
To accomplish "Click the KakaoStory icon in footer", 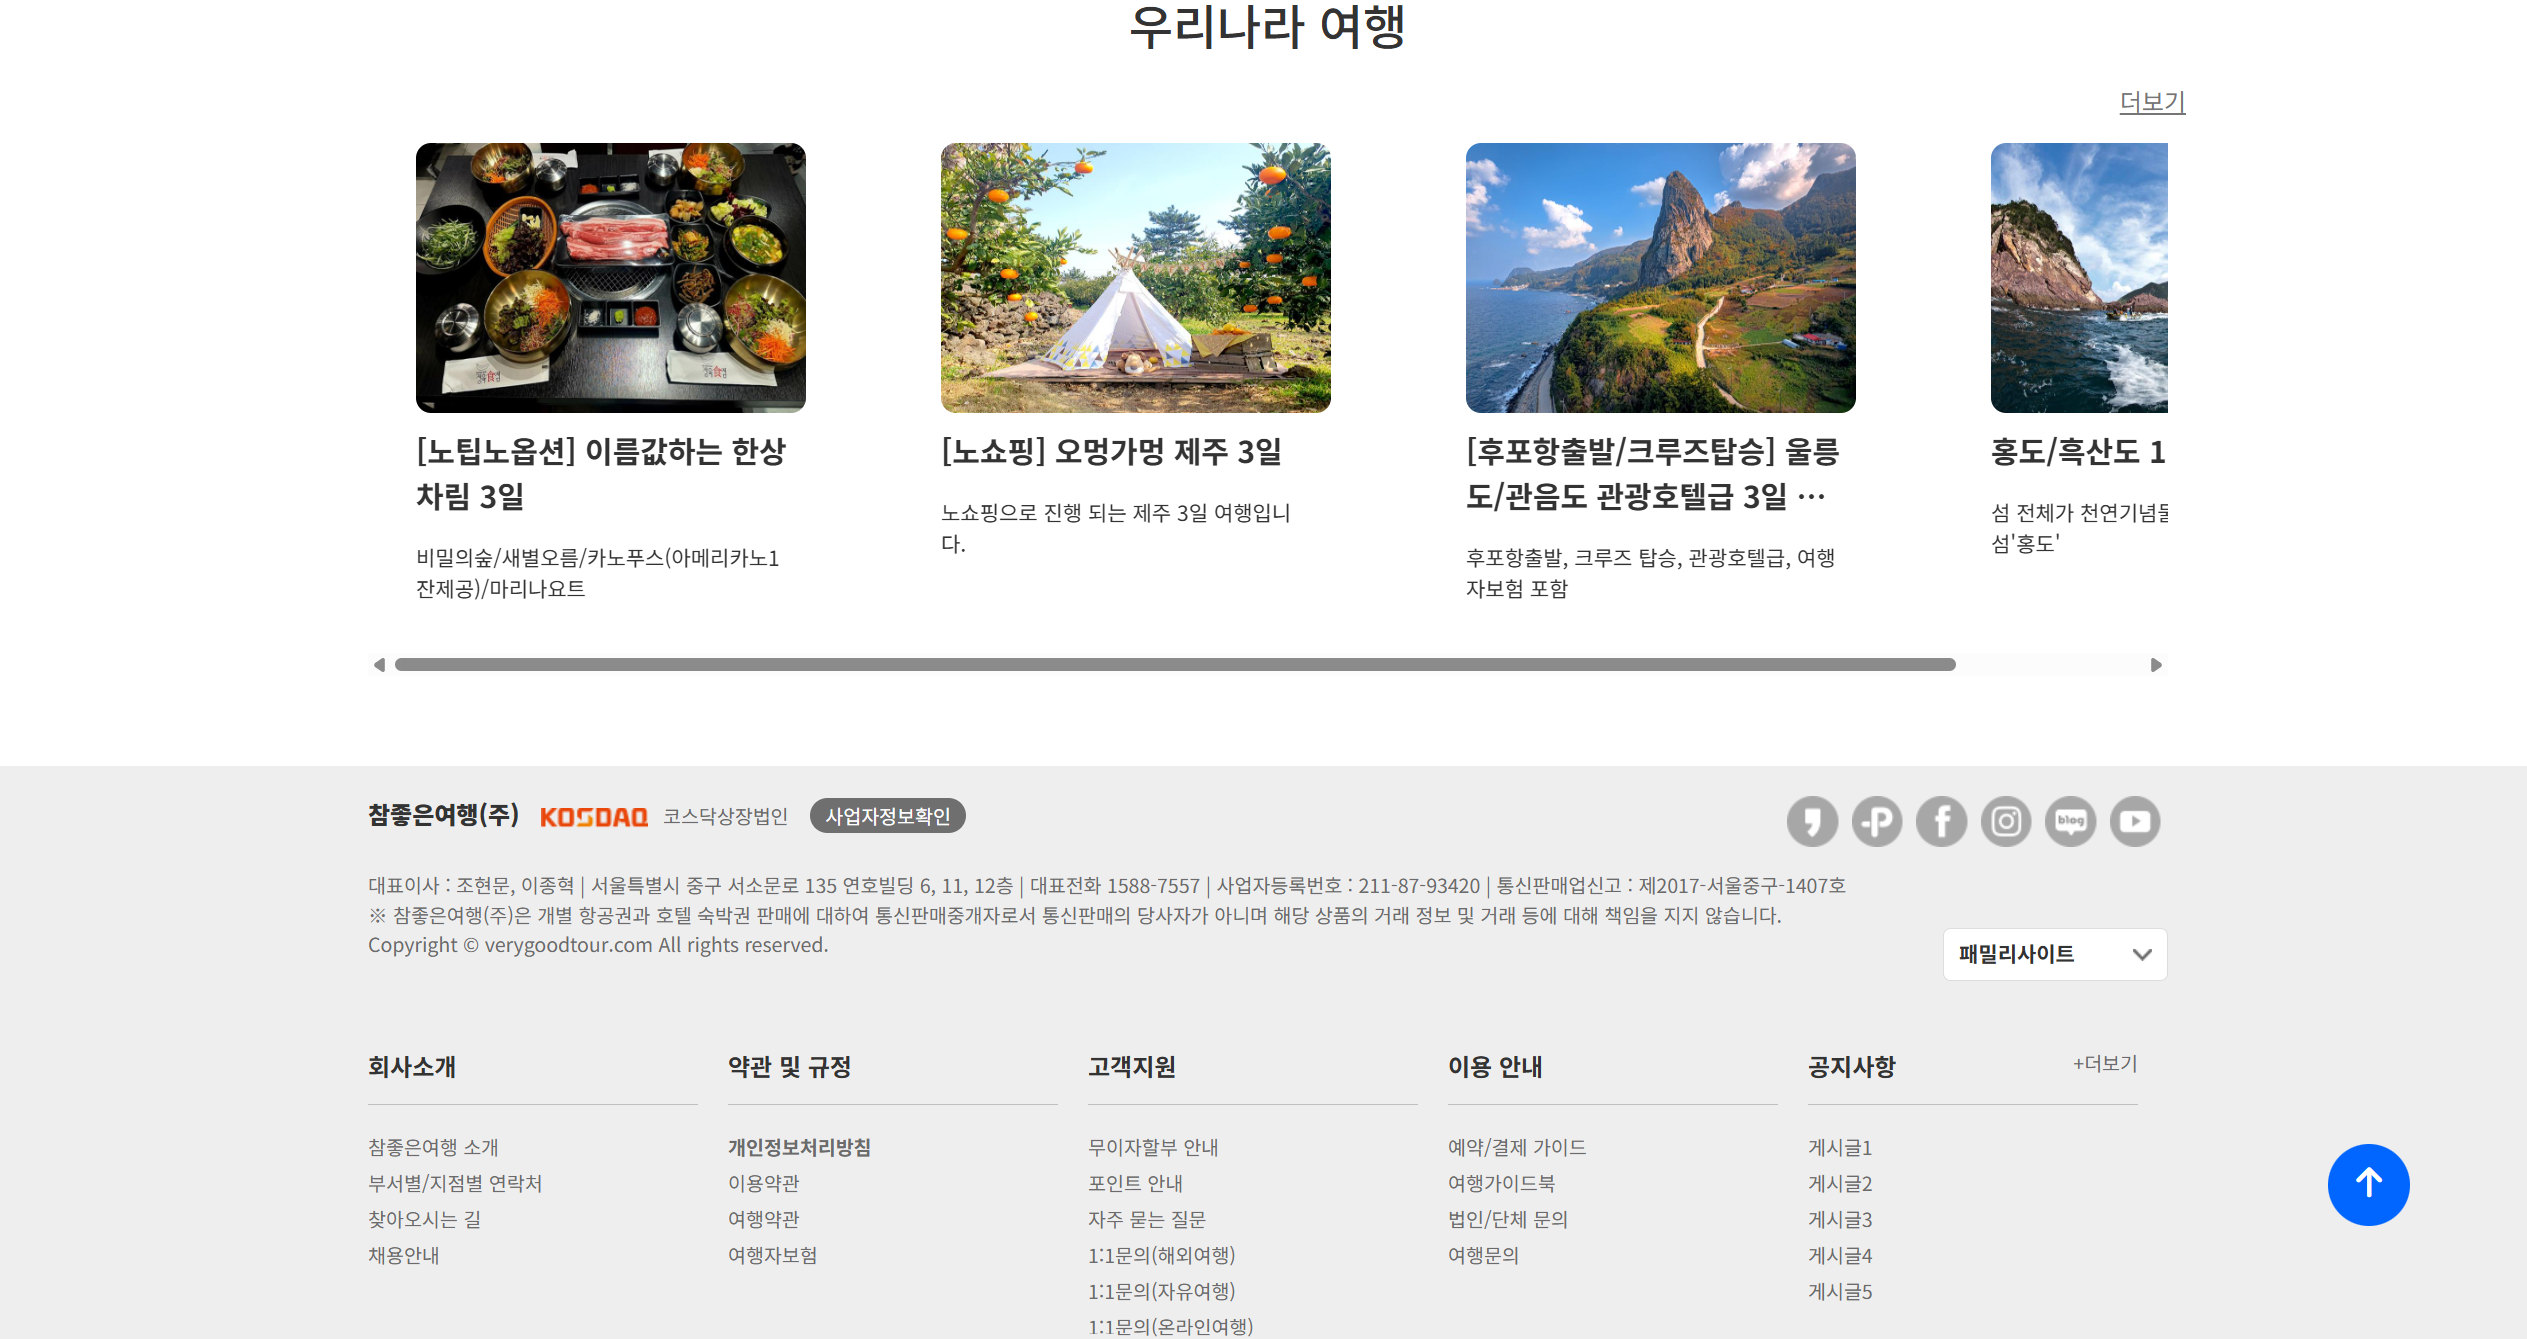I will tap(1812, 820).
